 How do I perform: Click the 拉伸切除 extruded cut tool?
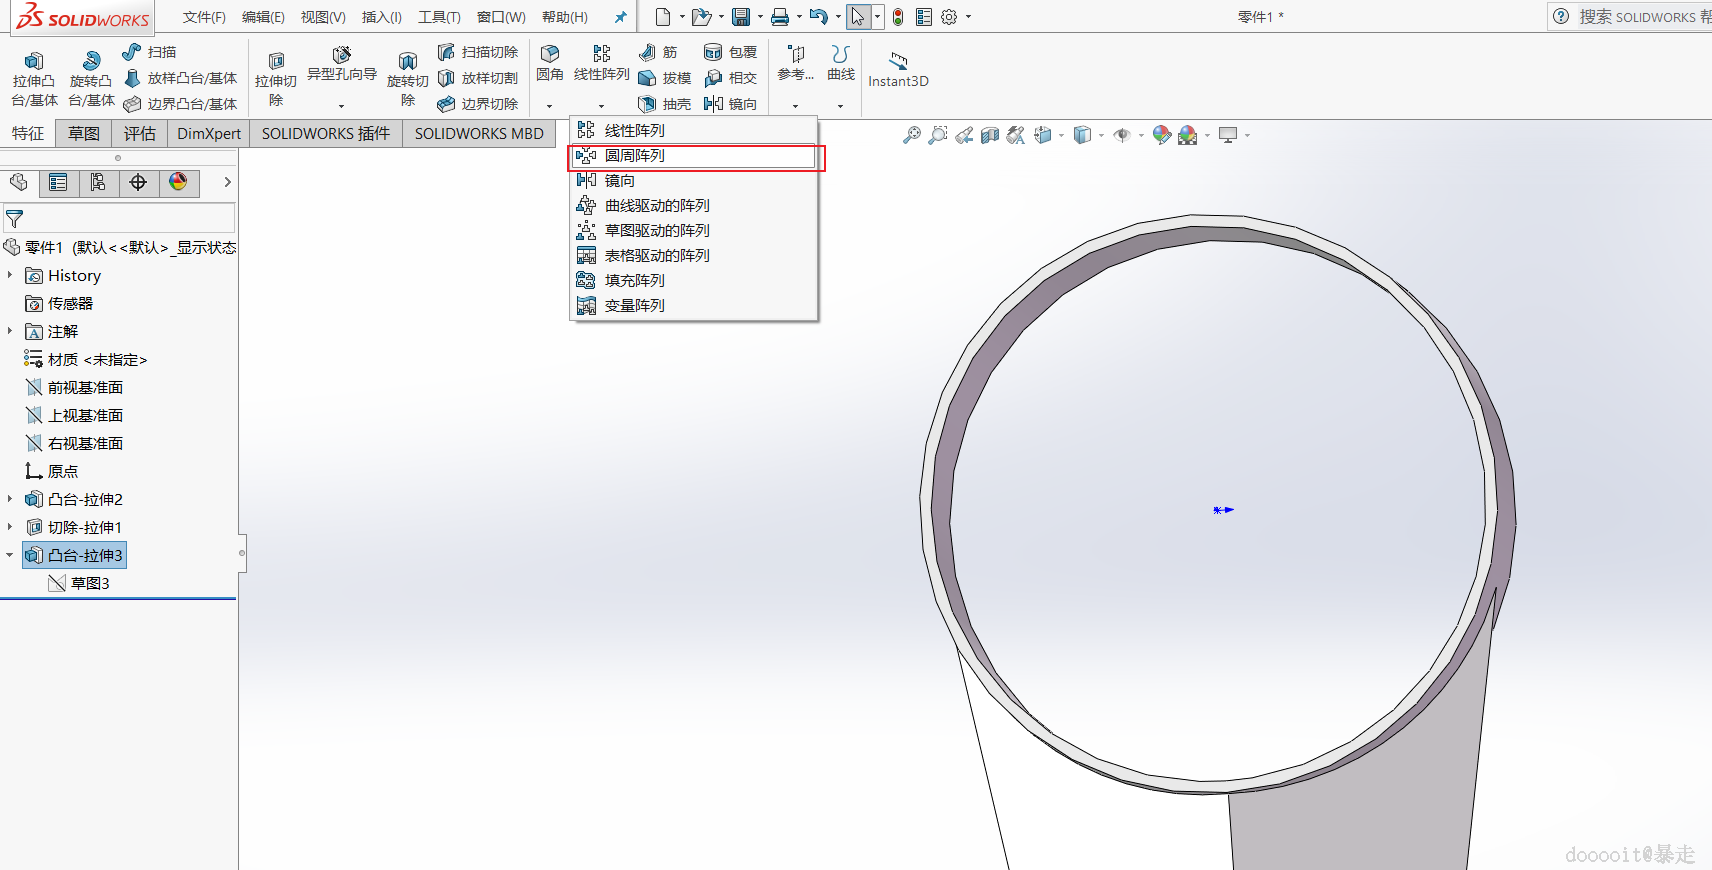click(x=276, y=62)
